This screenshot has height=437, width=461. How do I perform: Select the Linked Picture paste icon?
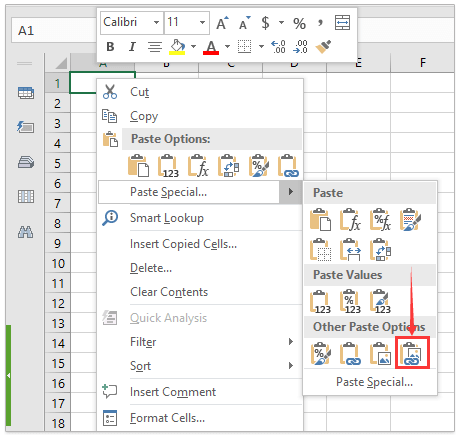[x=412, y=353]
